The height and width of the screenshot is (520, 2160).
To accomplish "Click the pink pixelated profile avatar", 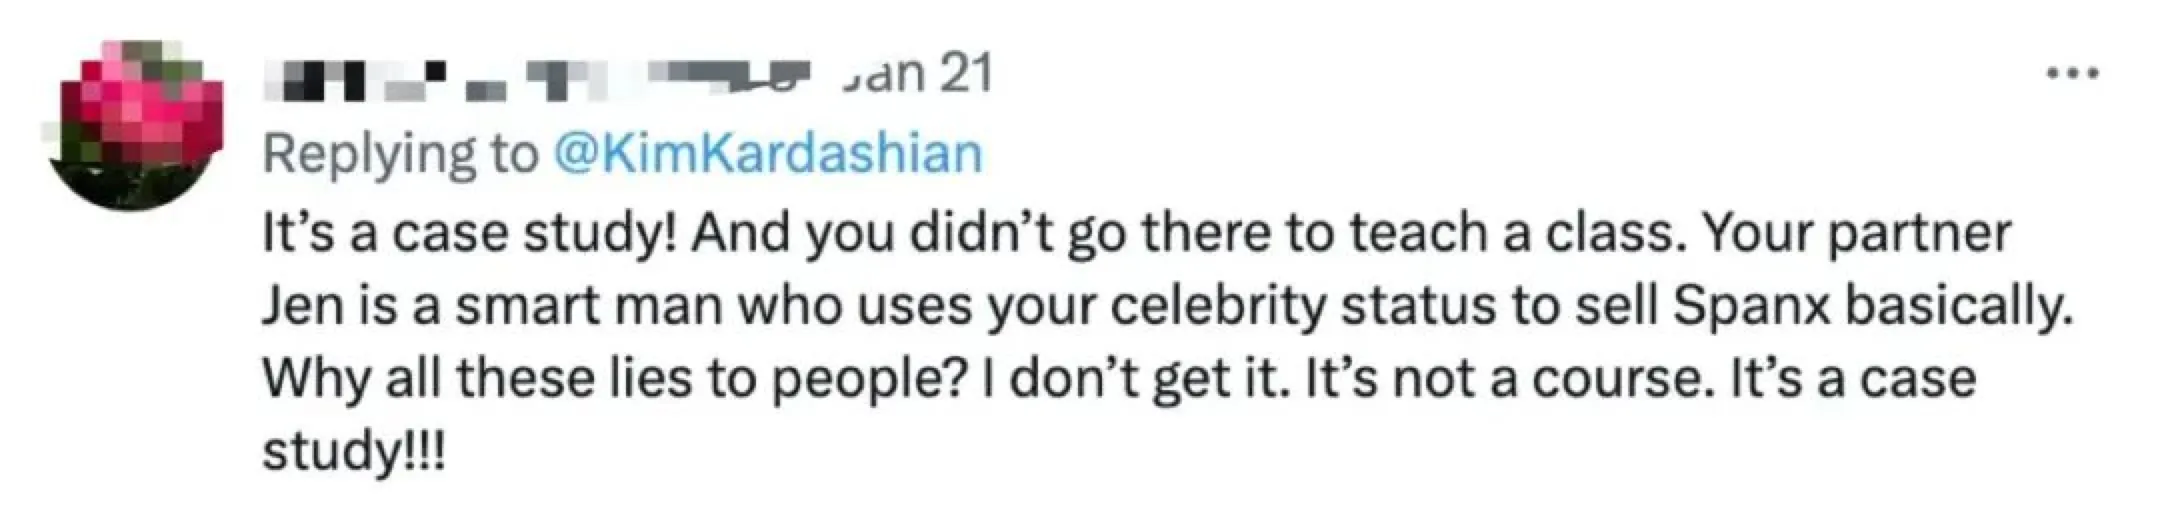I will point(134,125).
